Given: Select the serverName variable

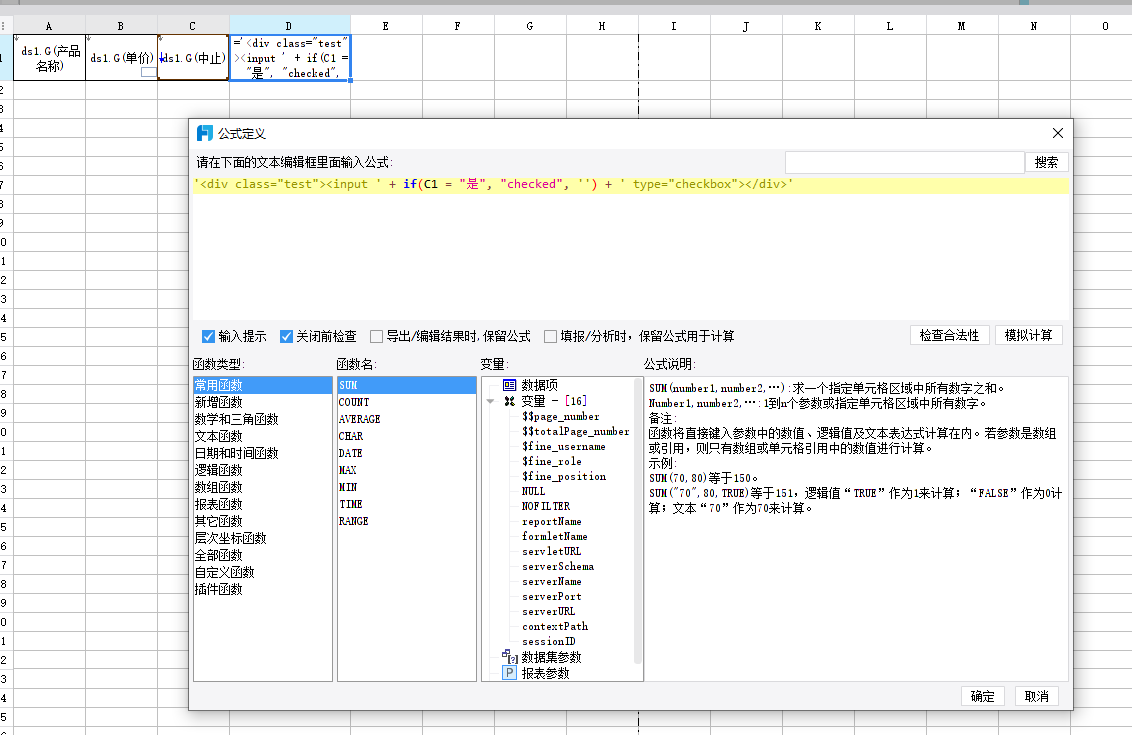Looking at the screenshot, I should tap(552, 582).
